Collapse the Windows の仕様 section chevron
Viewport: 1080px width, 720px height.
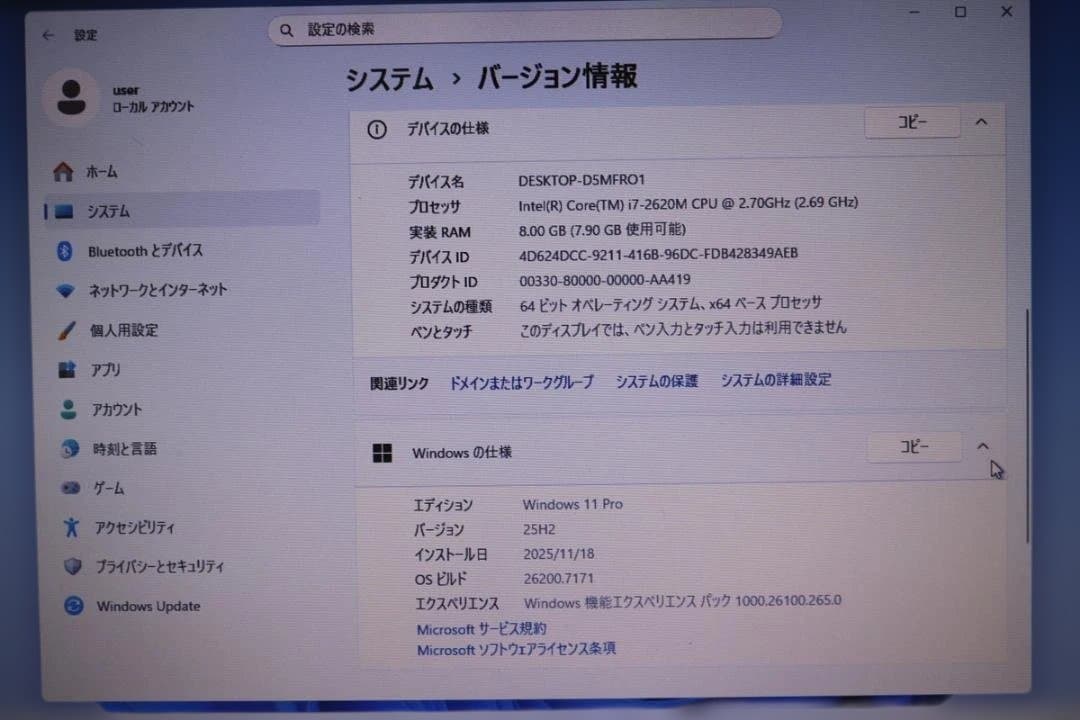(x=983, y=446)
